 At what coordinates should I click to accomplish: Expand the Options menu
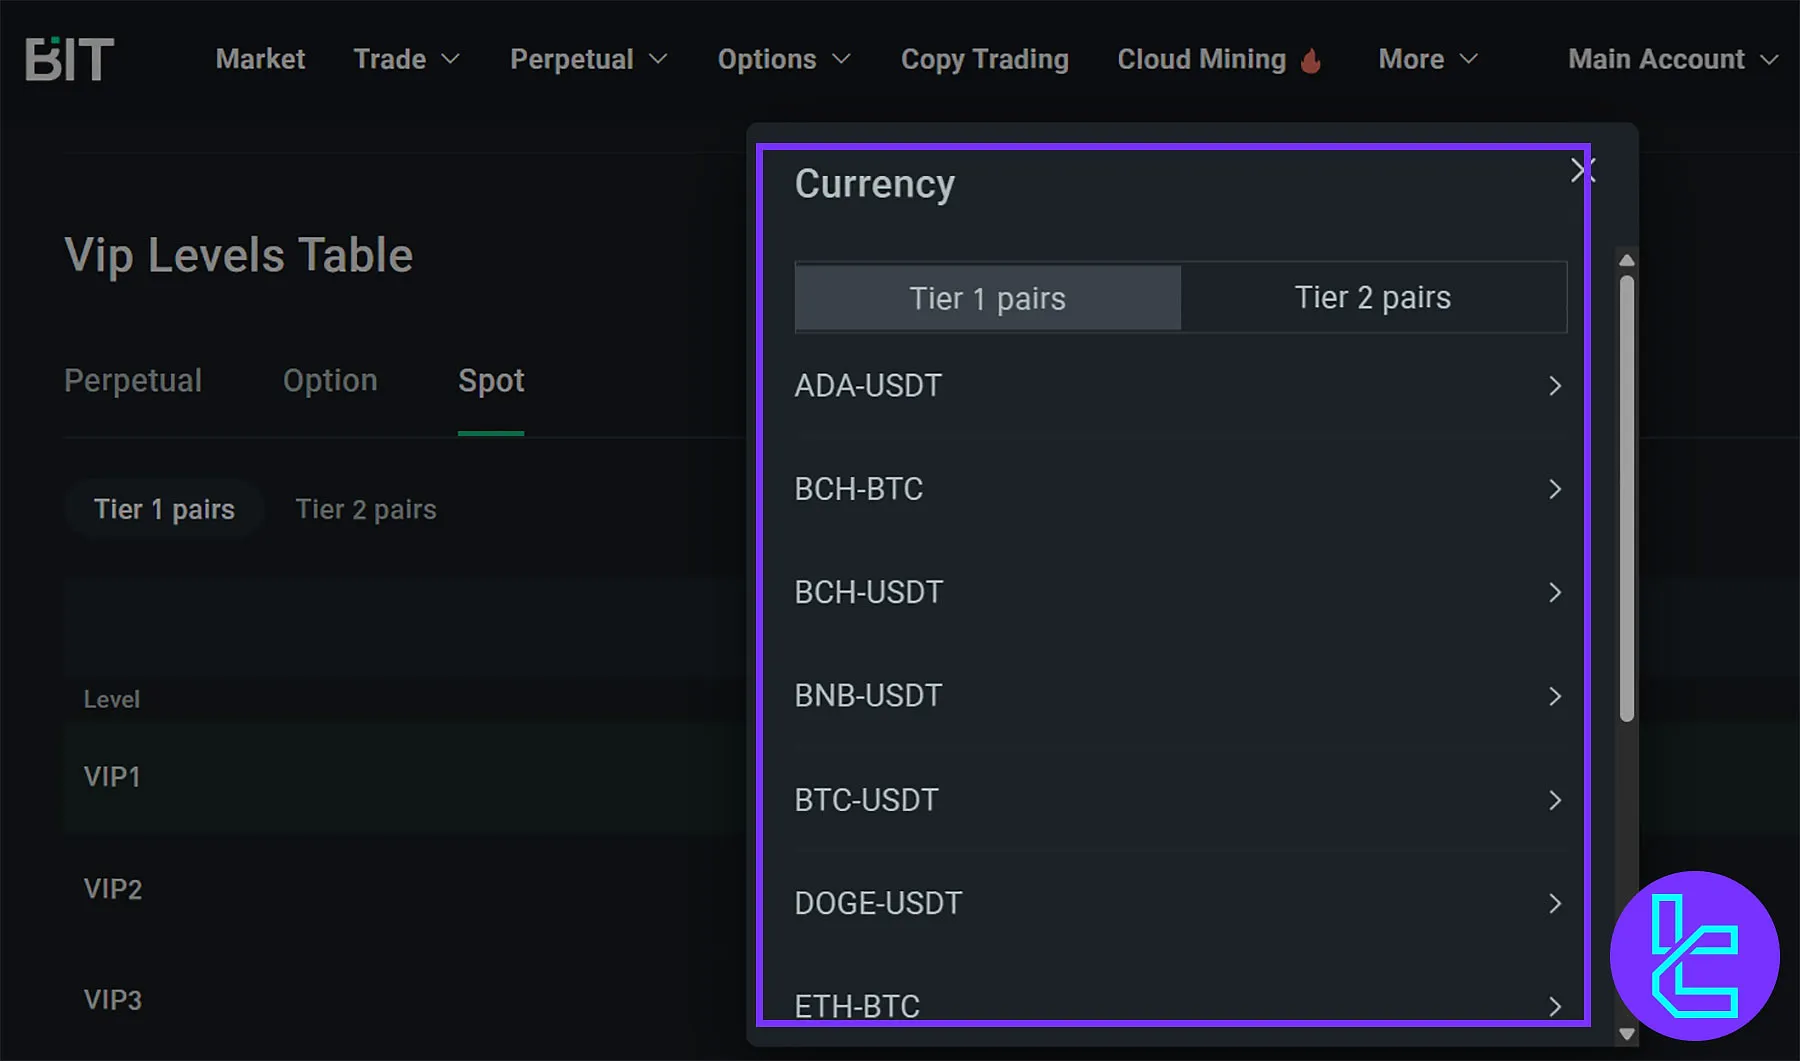click(x=784, y=59)
